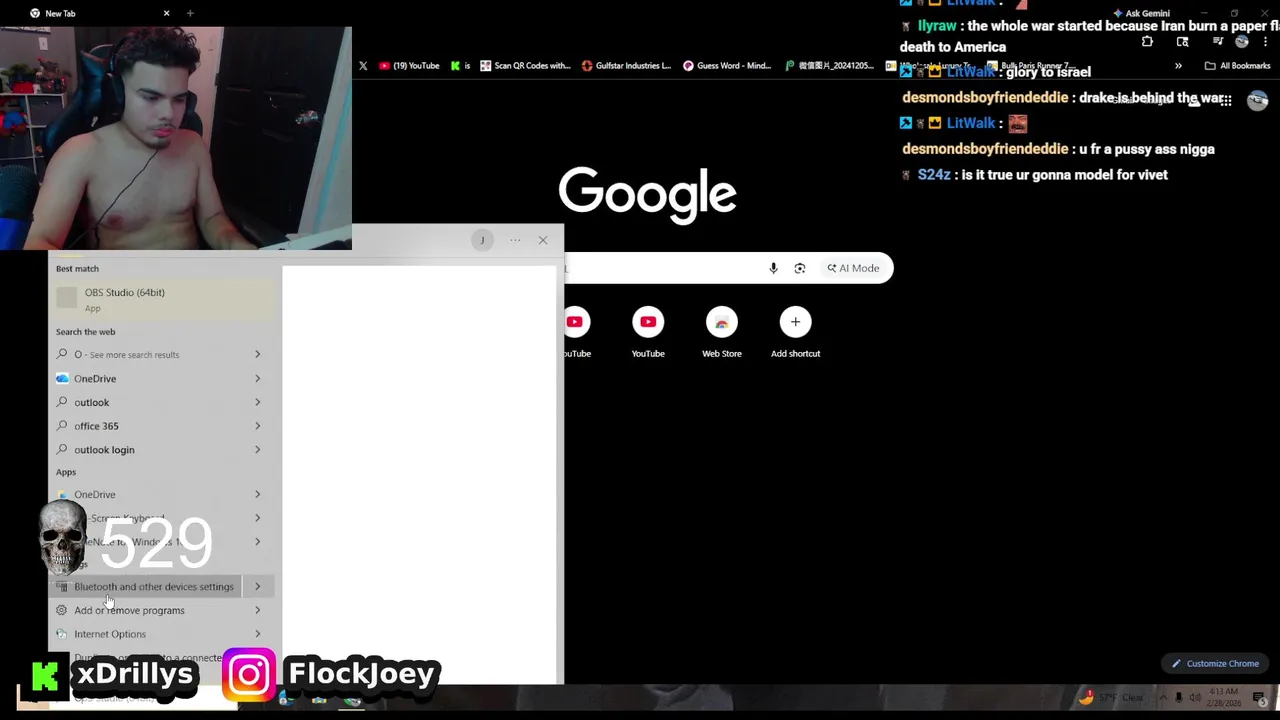Viewport: 1280px width, 720px height.
Task: Start voice search with the microphone icon
Action: coord(773,268)
